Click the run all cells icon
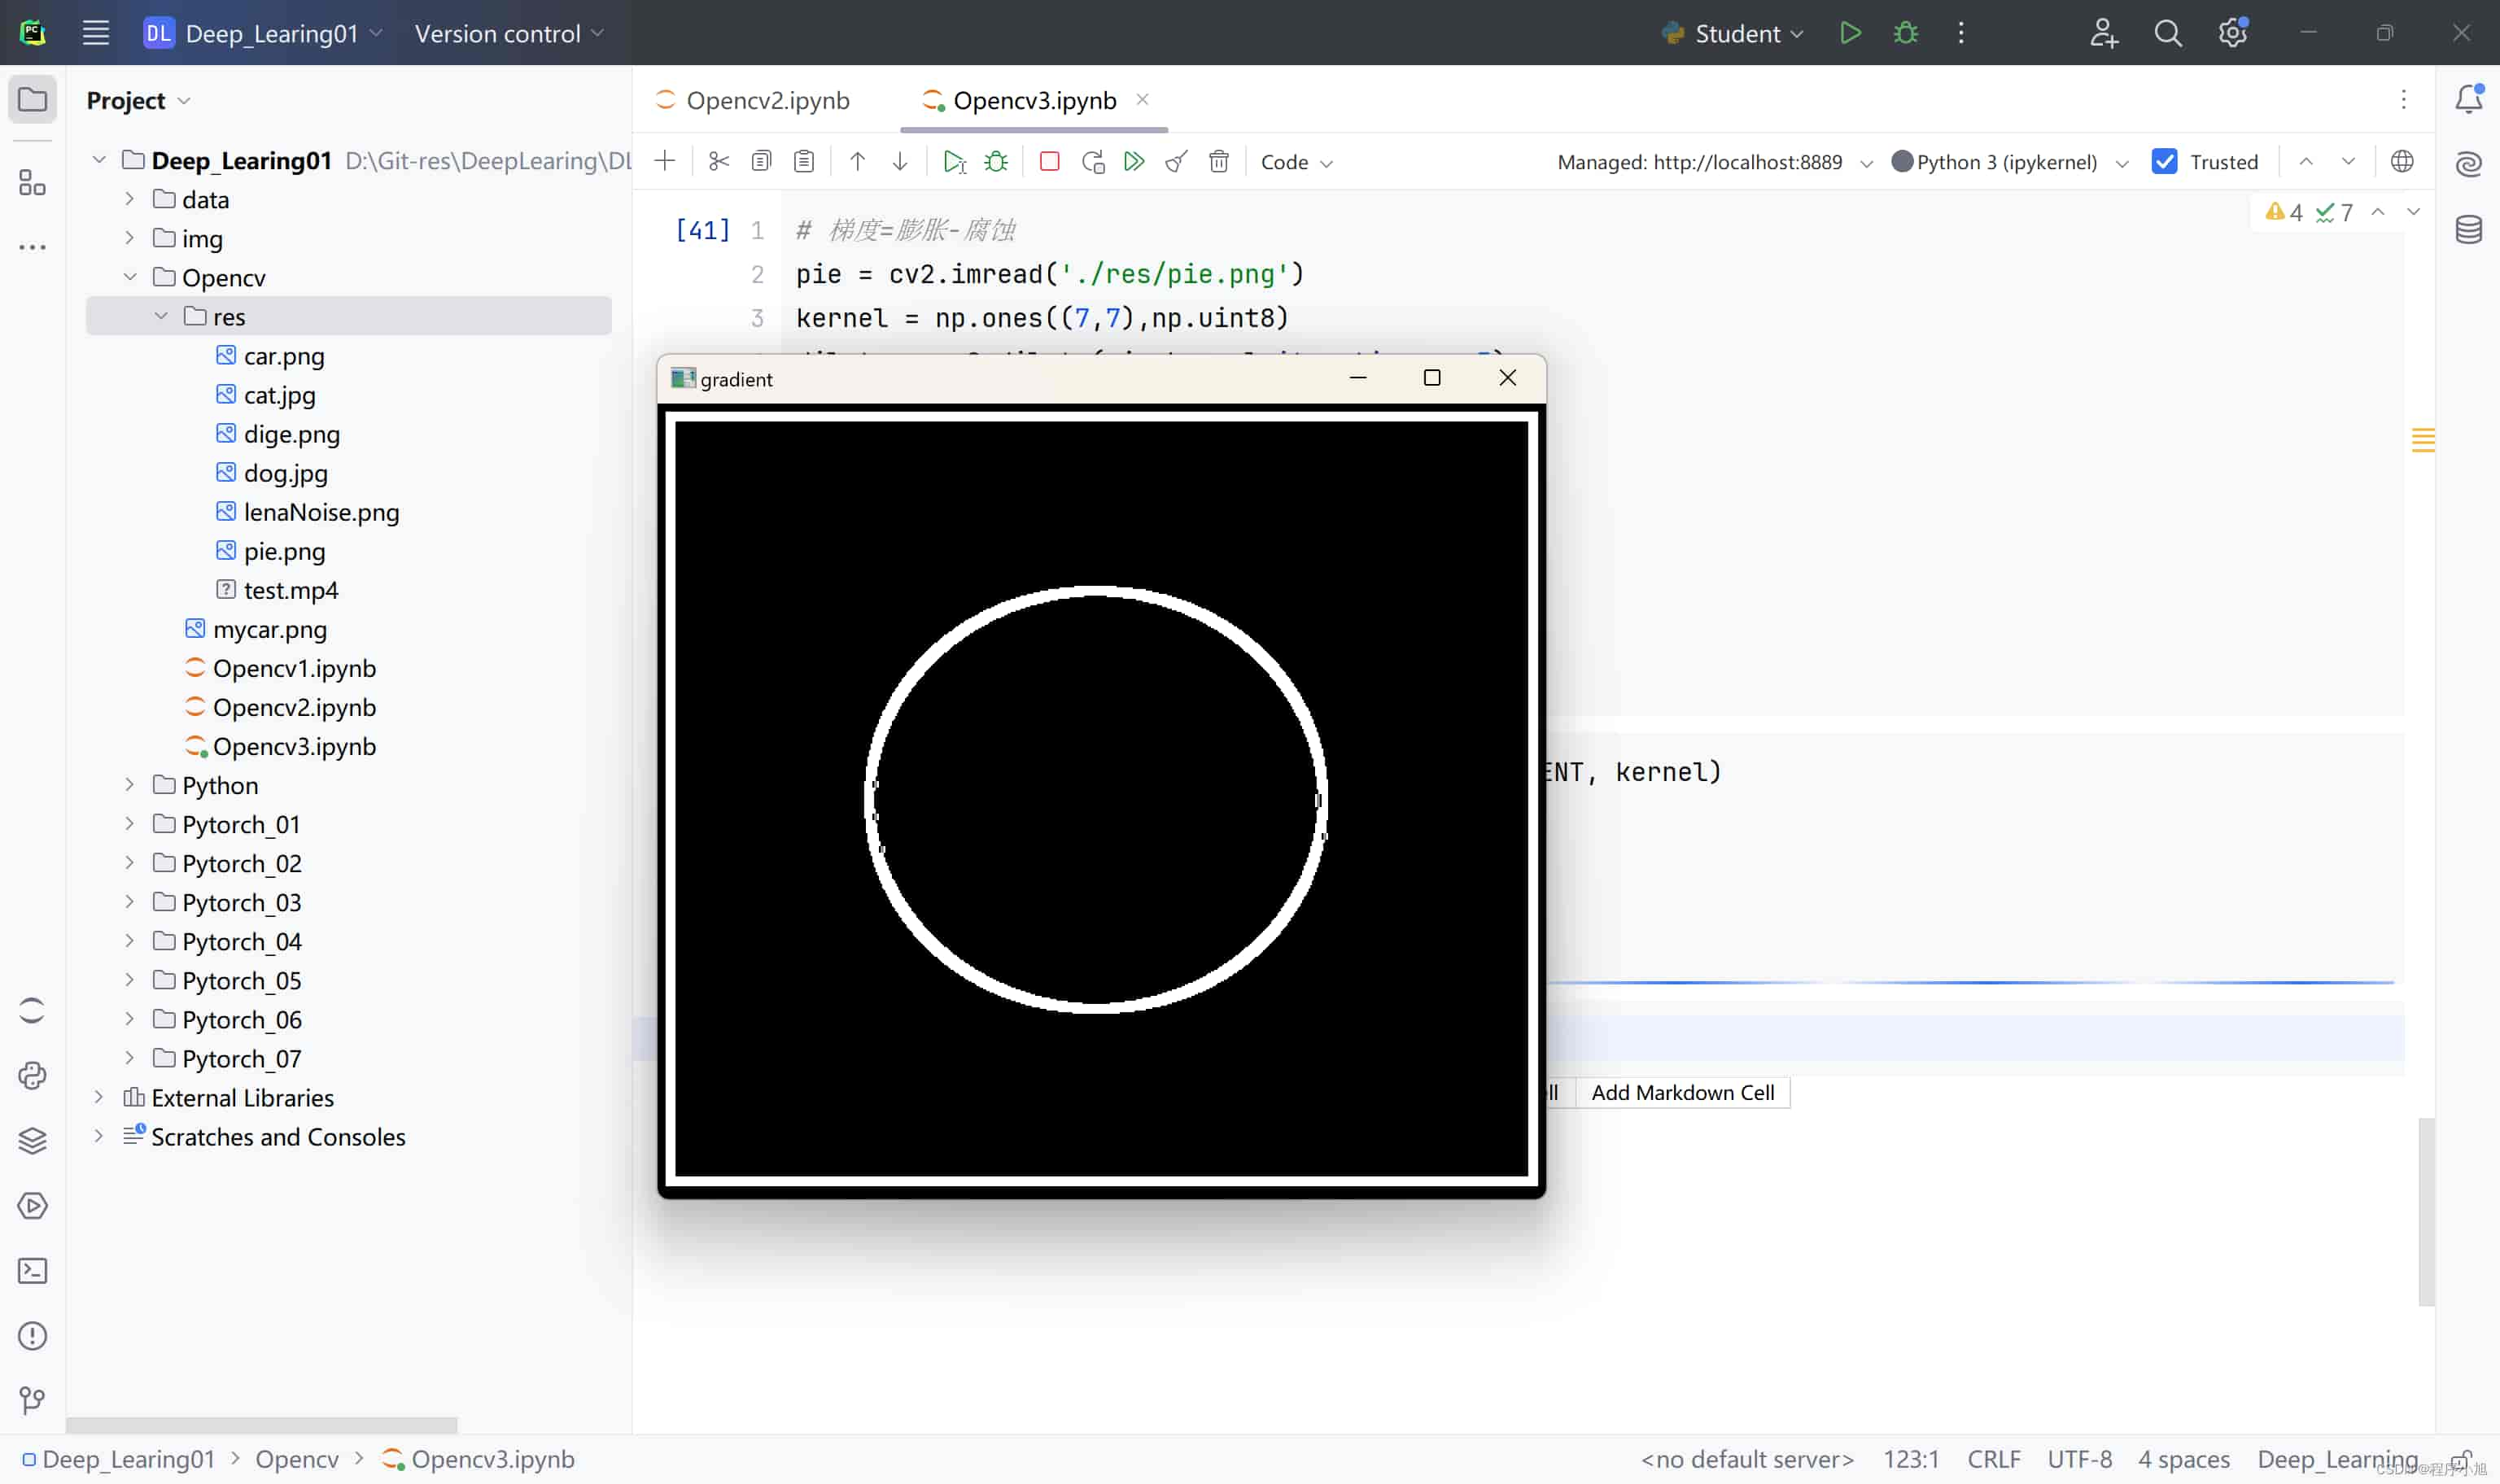2500x1484 pixels. coord(1134,161)
